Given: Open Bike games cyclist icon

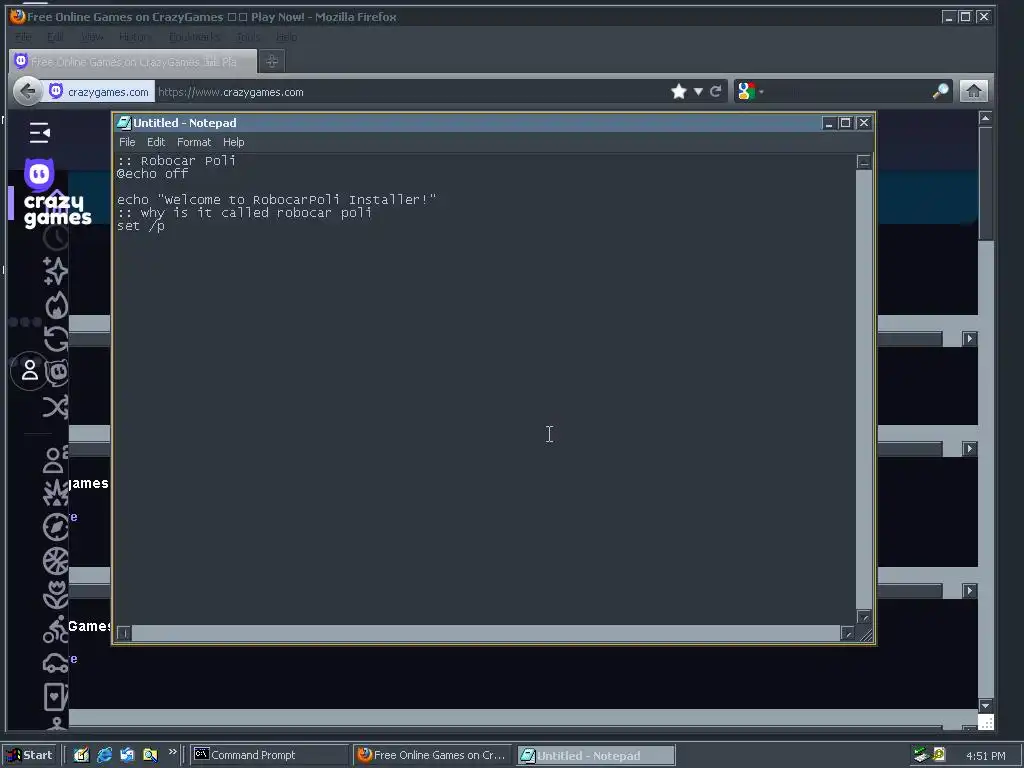Looking at the screenshot, I should click(x=56, y=629).
